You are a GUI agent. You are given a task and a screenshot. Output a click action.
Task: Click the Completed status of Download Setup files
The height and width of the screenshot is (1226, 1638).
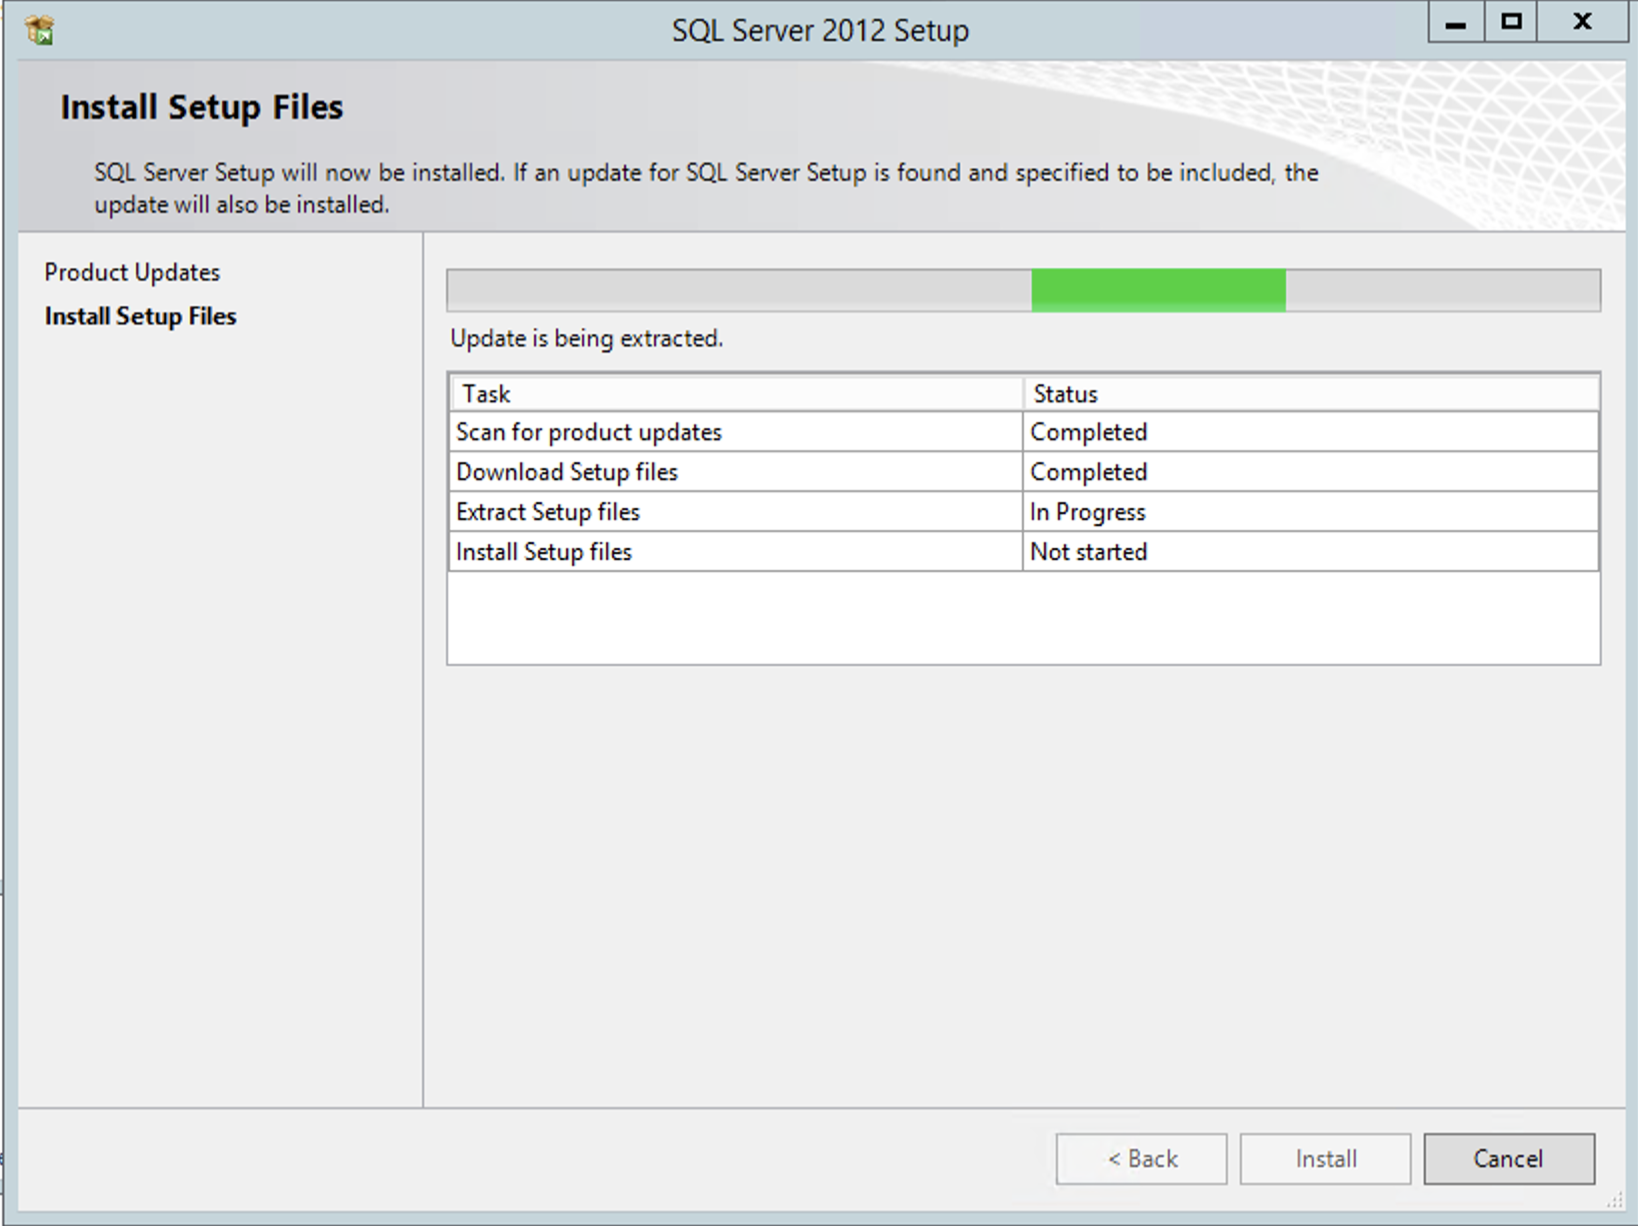[x=1088, y=471]
